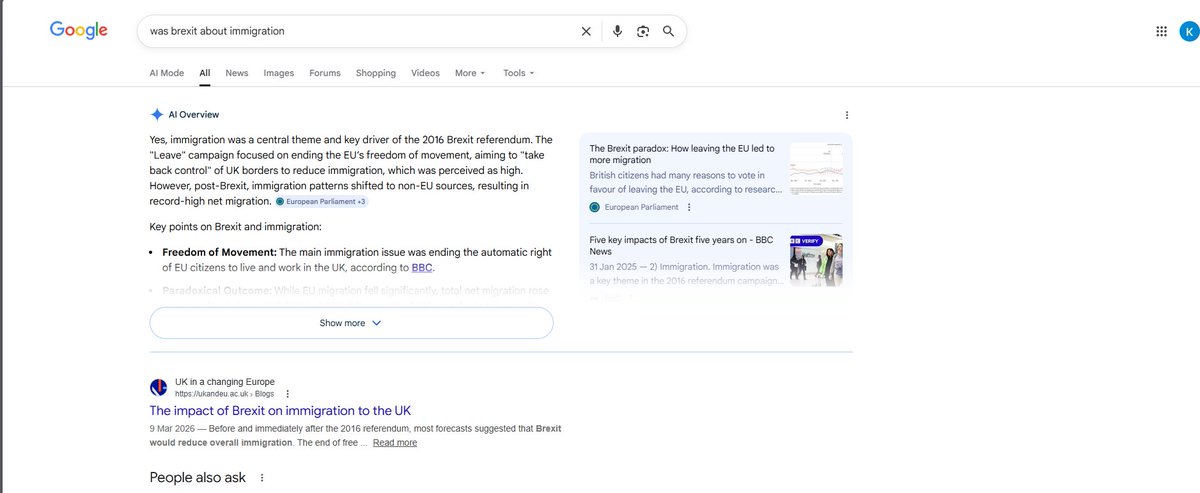Open the Videos tab

tap(425, 73)
